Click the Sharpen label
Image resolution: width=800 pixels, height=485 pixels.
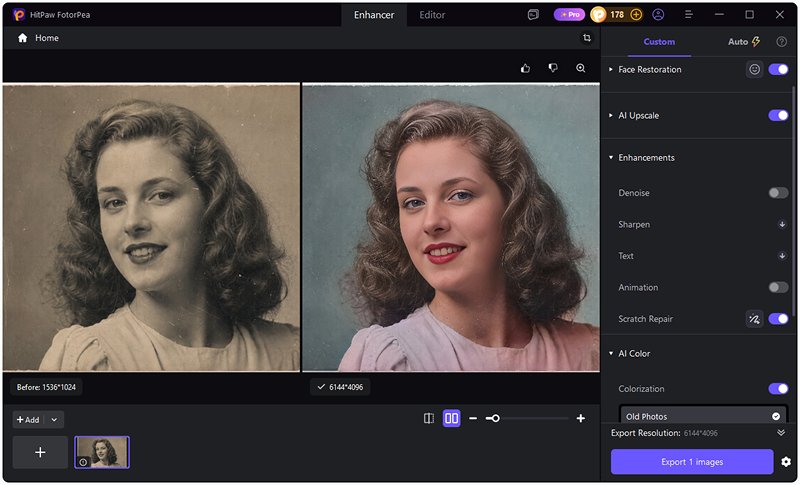tap(634, 224)
